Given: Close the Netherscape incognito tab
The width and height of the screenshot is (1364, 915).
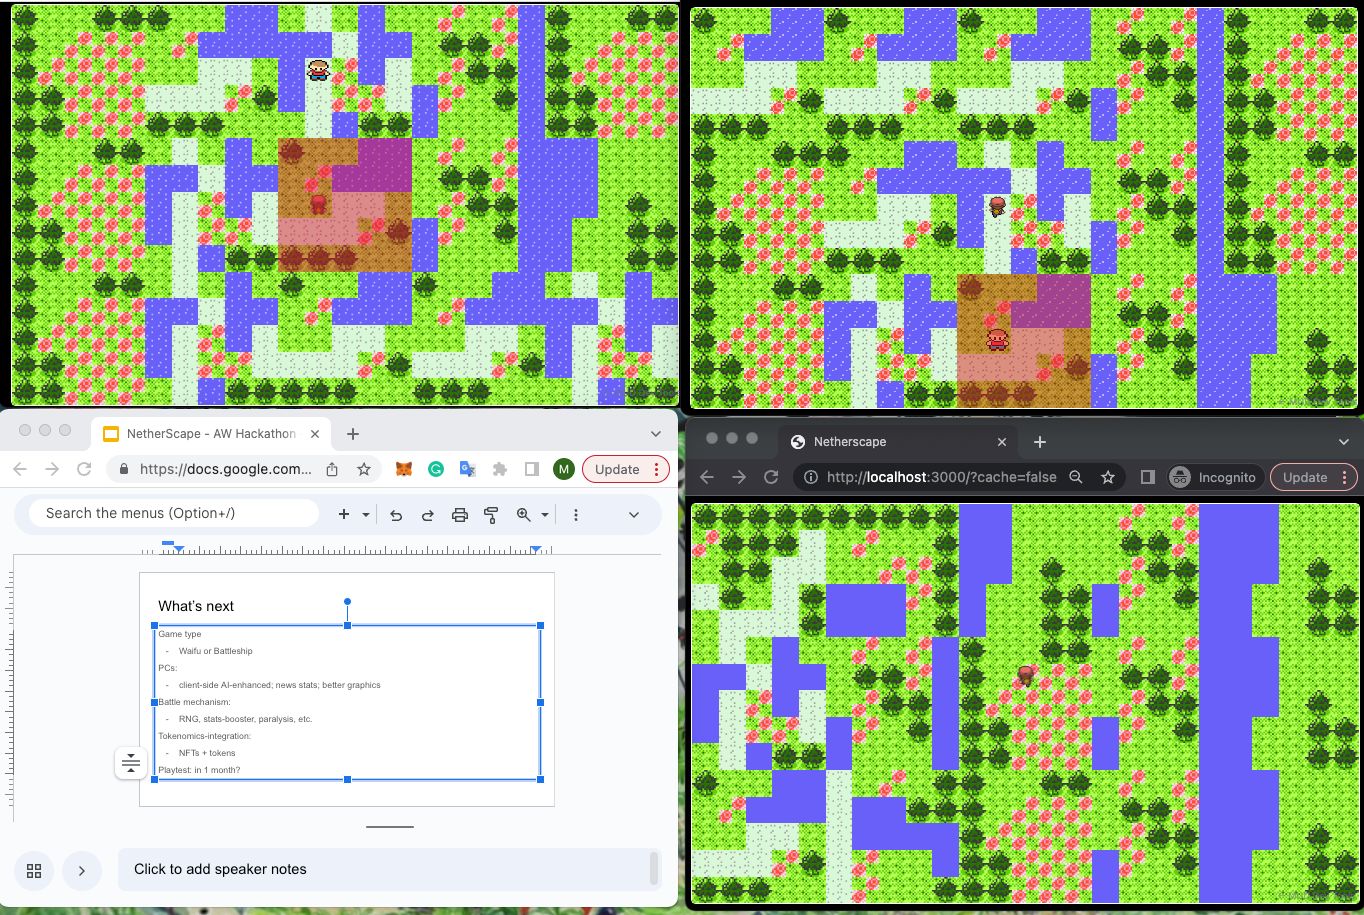Looking at the screenshot, I should (x=1002, y=441).
